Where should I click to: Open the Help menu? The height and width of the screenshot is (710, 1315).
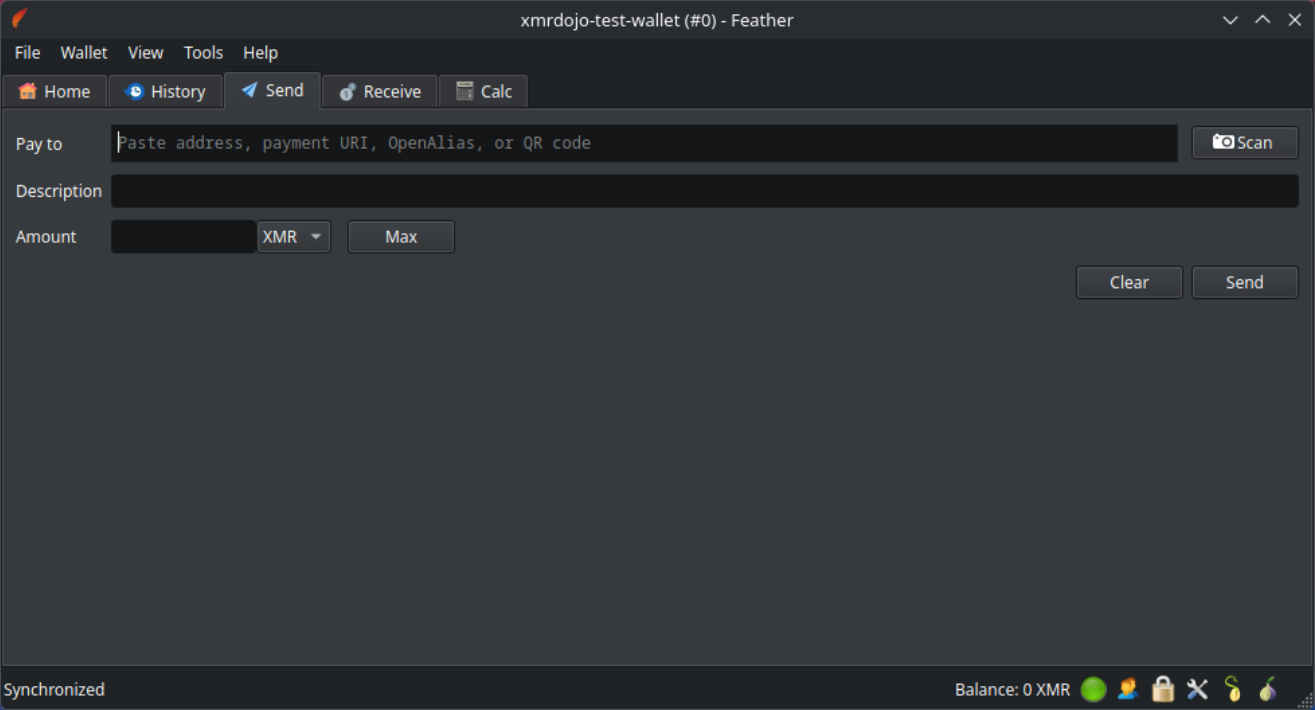point(260,53)
